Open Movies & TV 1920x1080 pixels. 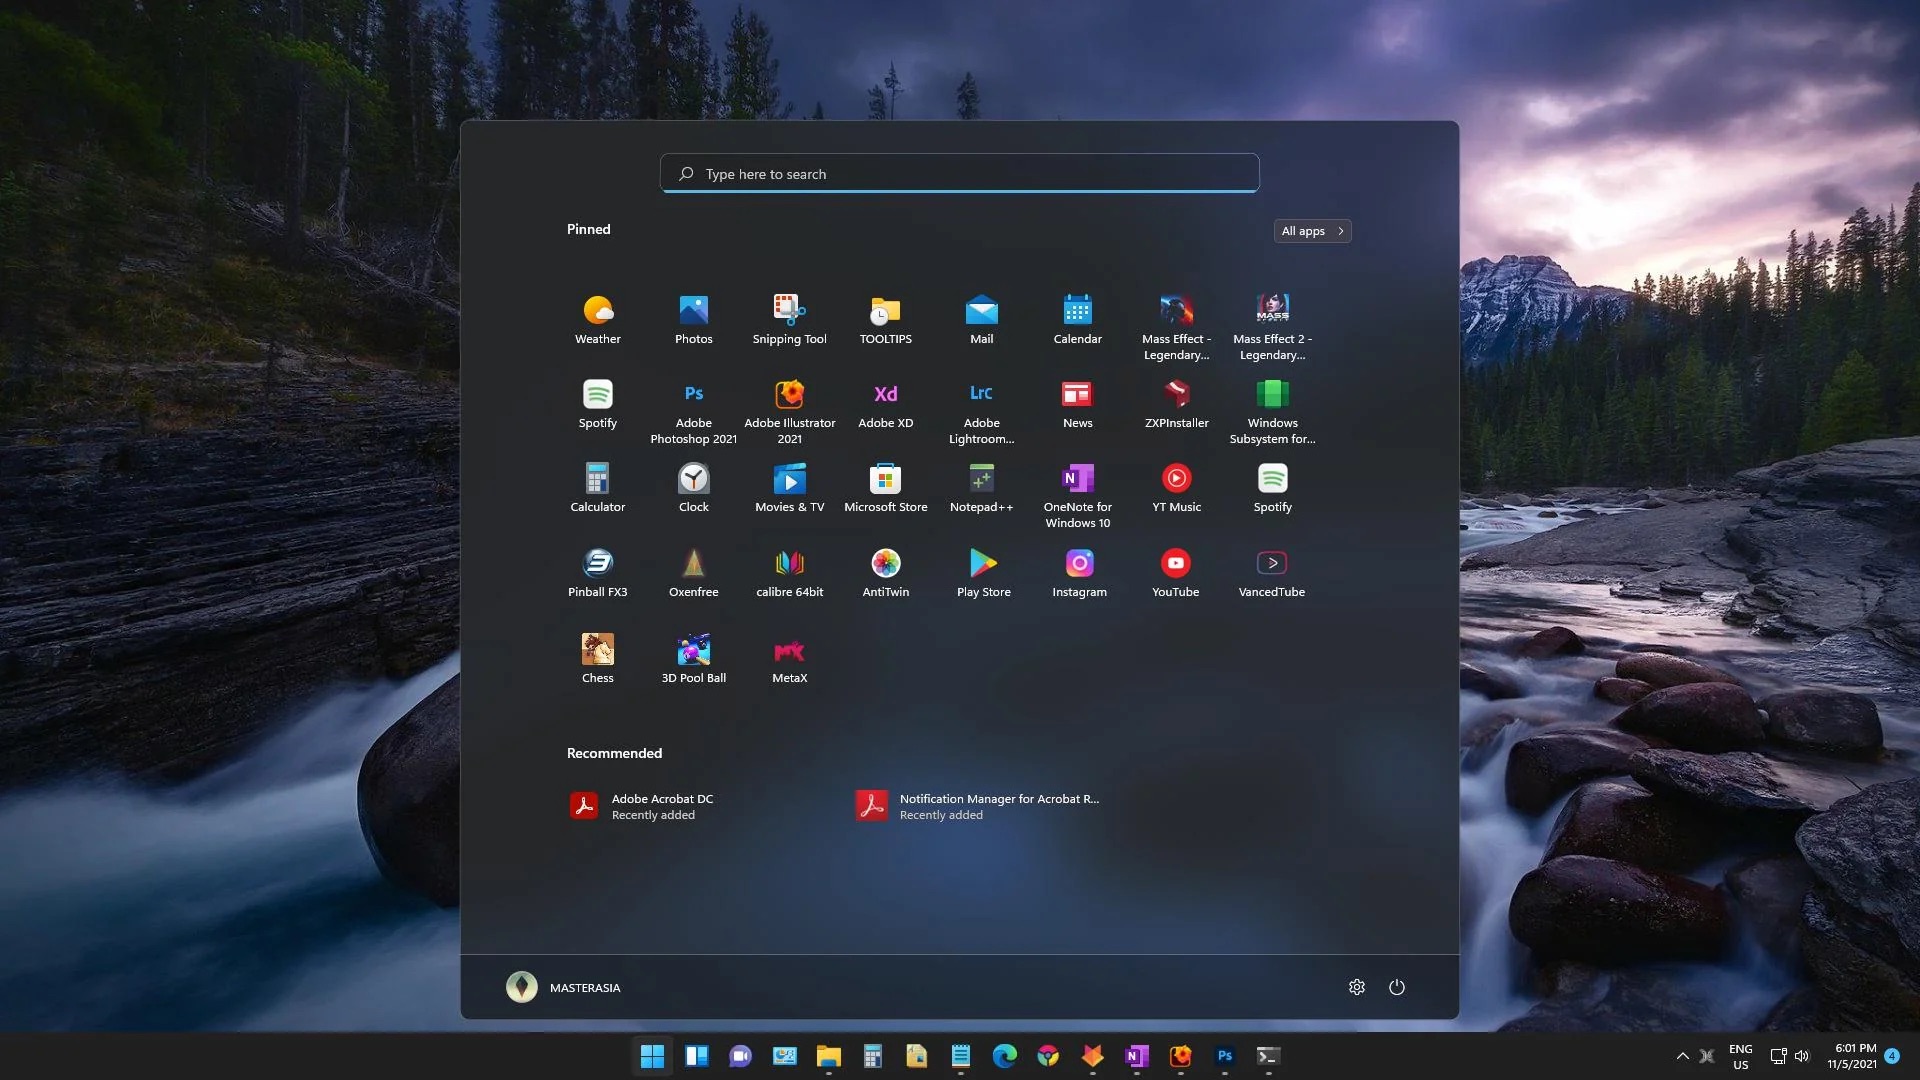click(x=790, y=488)
